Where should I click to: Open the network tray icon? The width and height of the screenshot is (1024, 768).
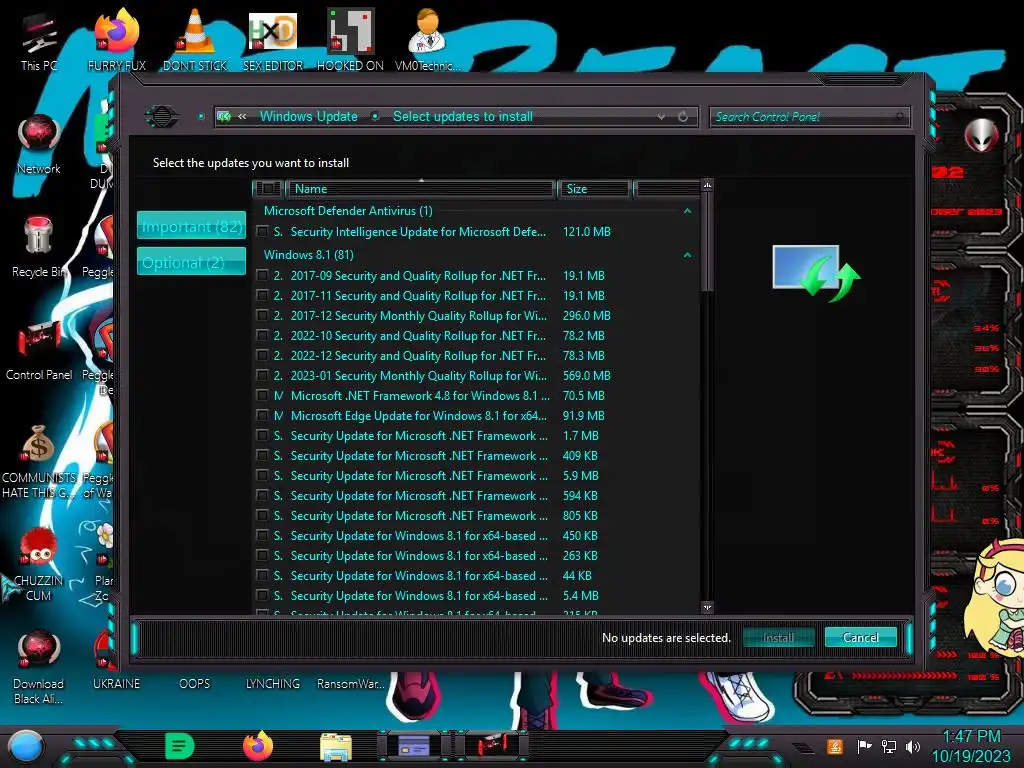tap(889, 746)
